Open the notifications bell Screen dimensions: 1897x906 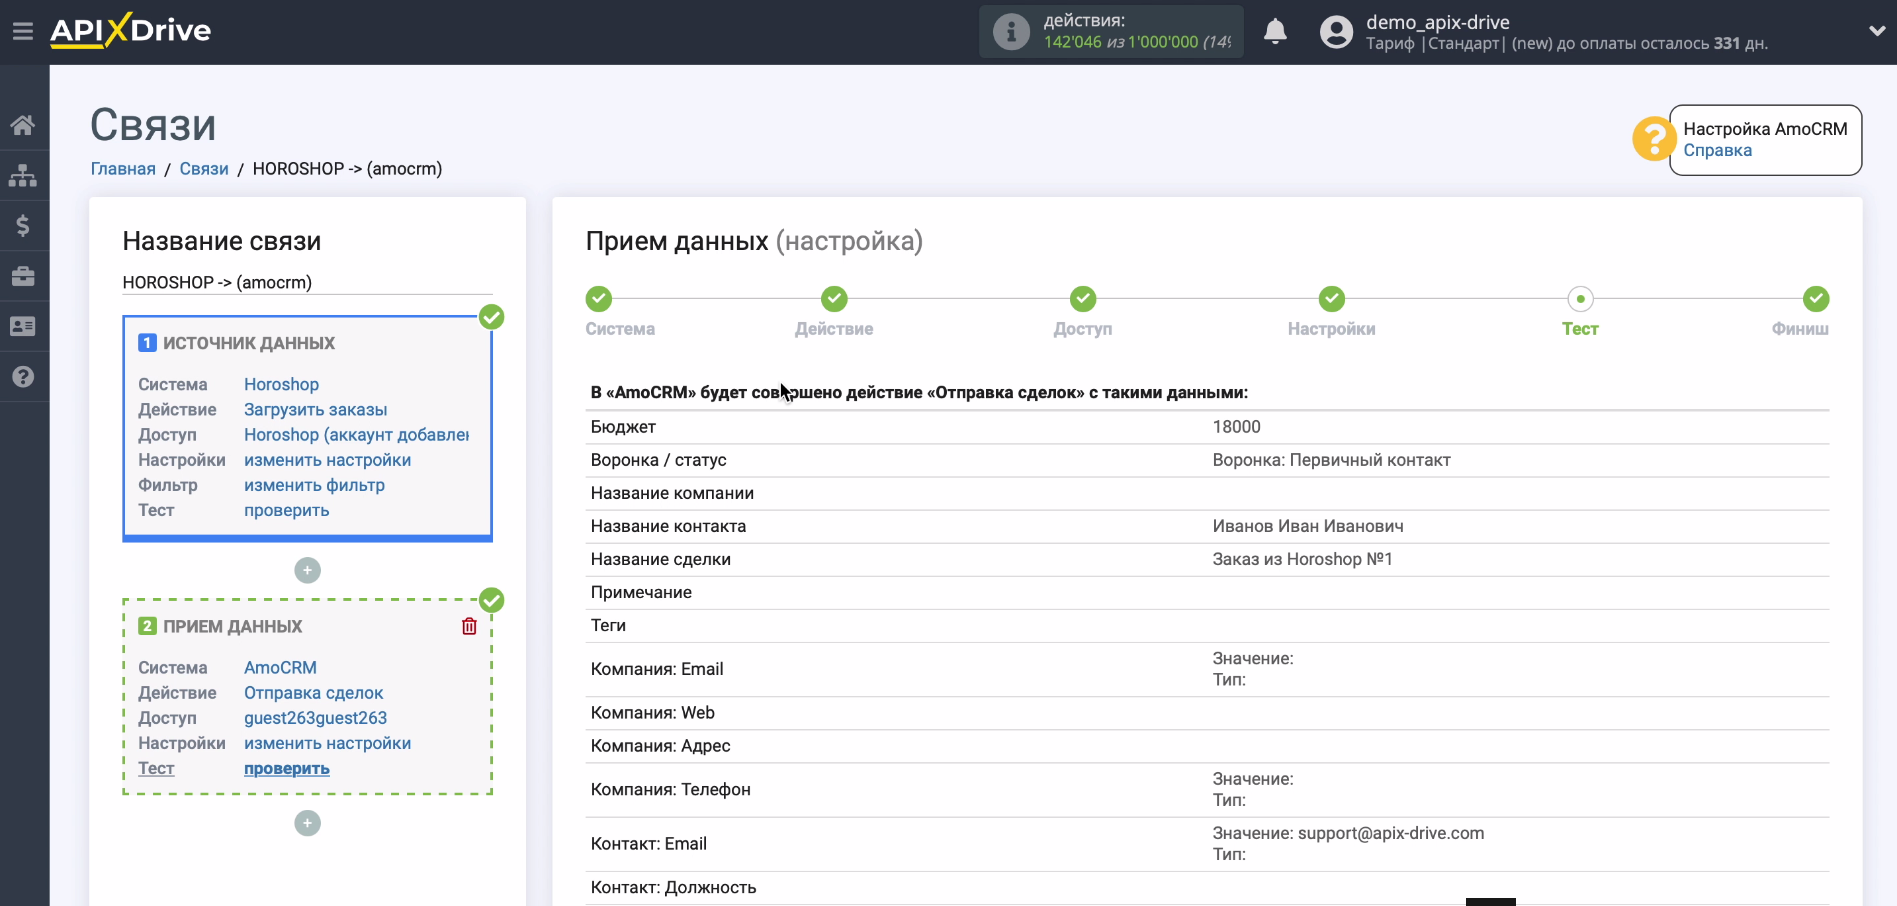1275,32
